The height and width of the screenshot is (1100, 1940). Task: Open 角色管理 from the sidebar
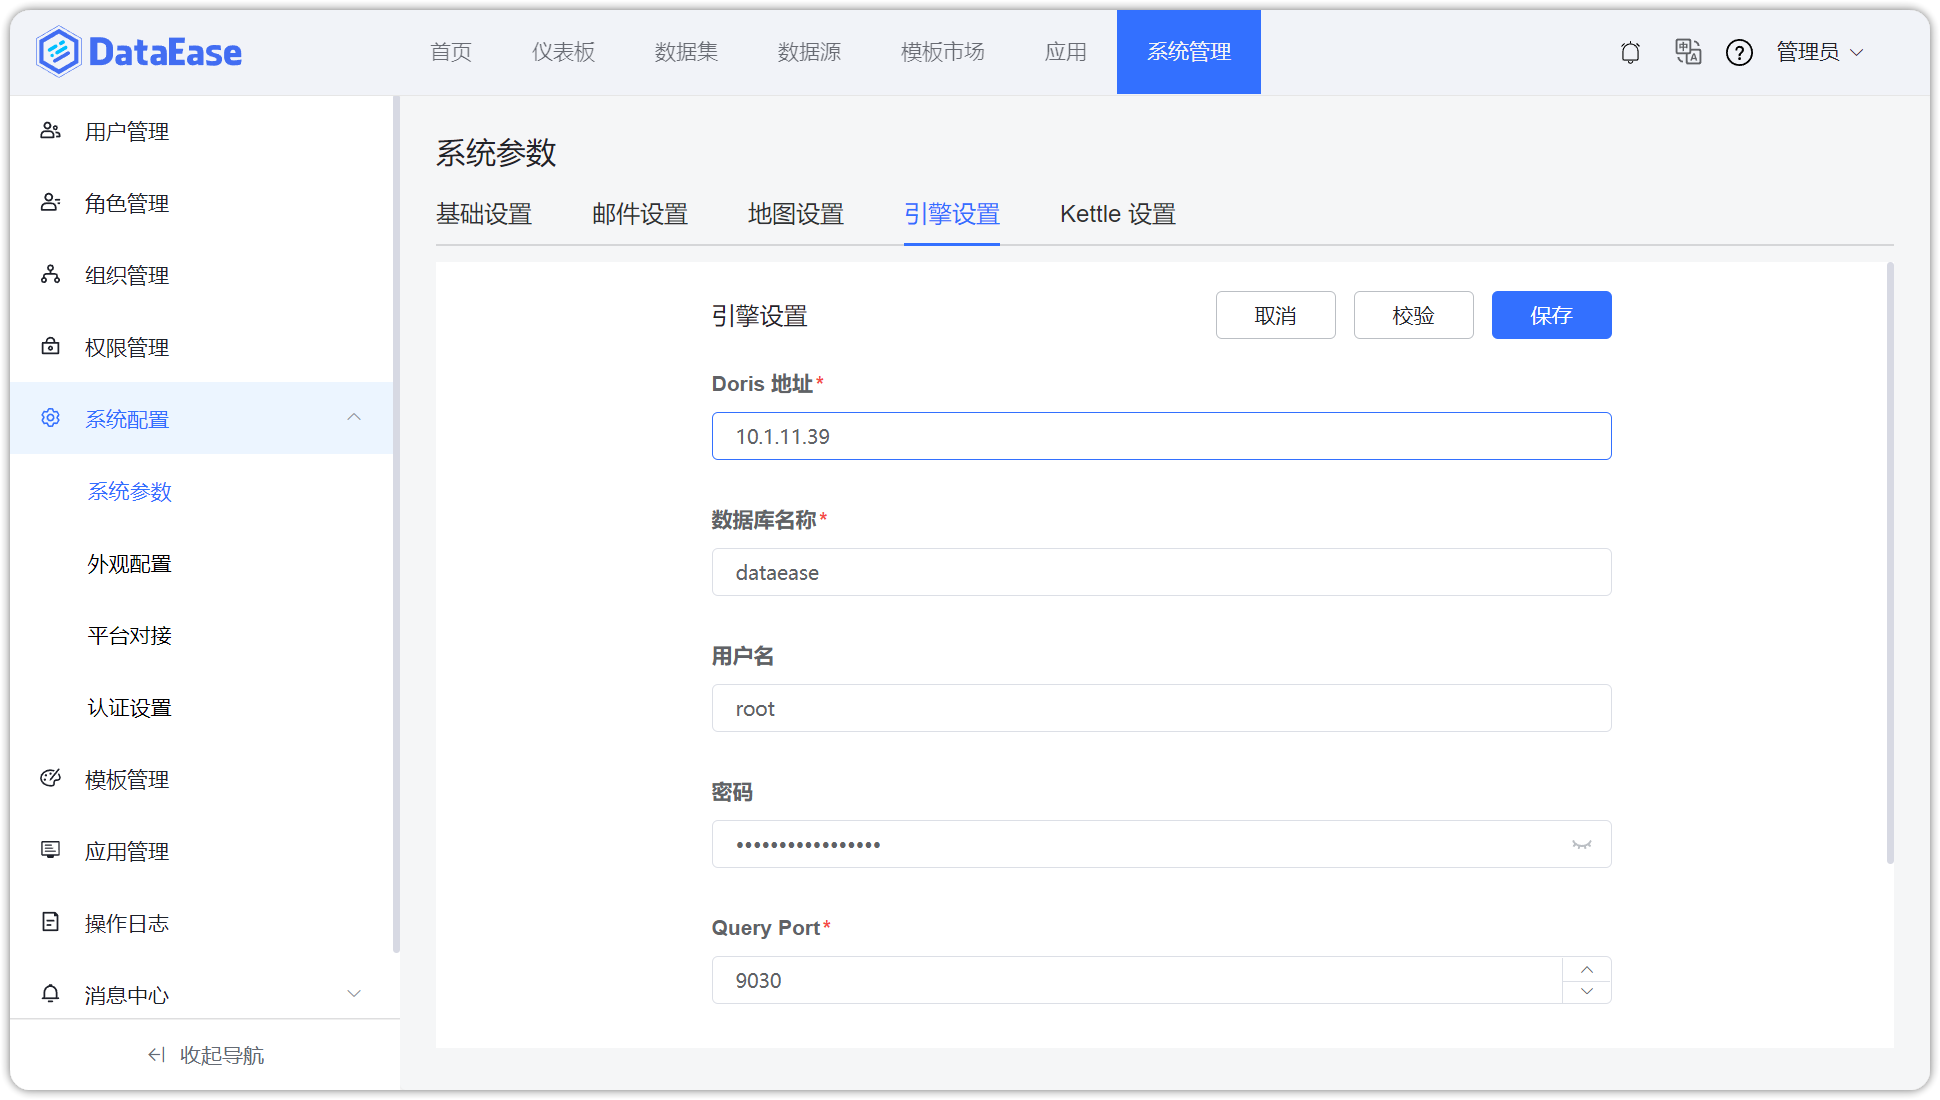point(127,203)
